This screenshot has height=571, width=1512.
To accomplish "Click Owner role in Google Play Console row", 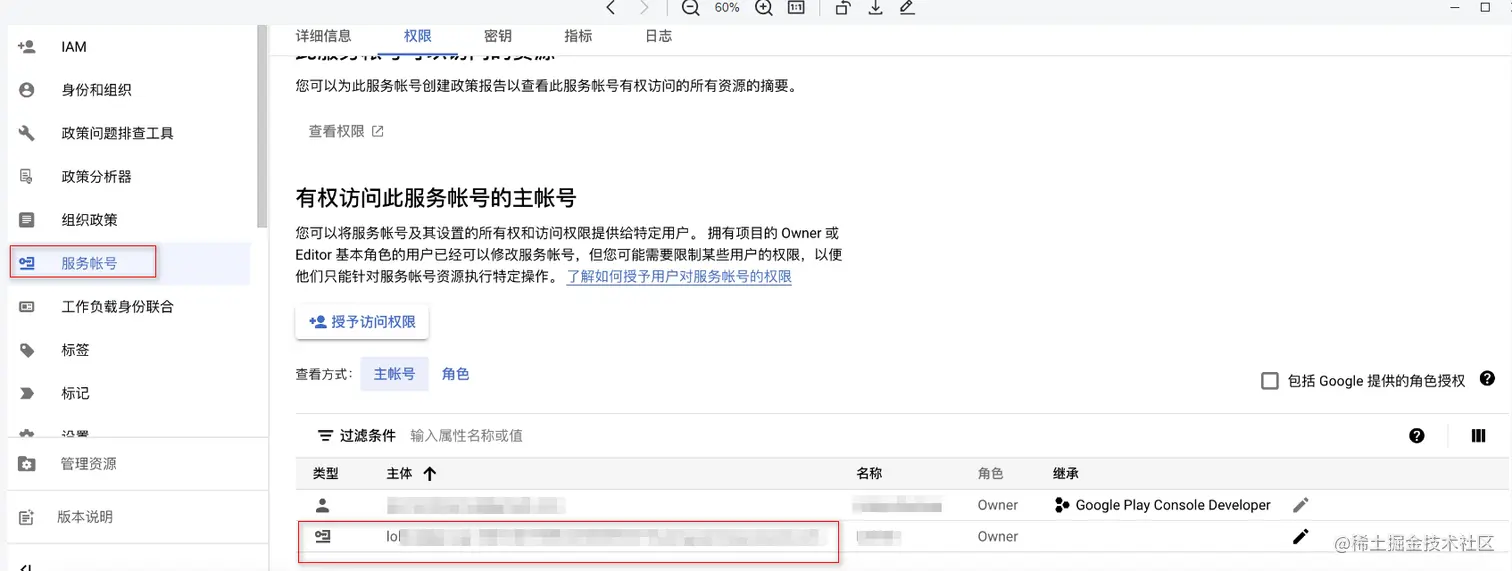I will coord(998,505).
